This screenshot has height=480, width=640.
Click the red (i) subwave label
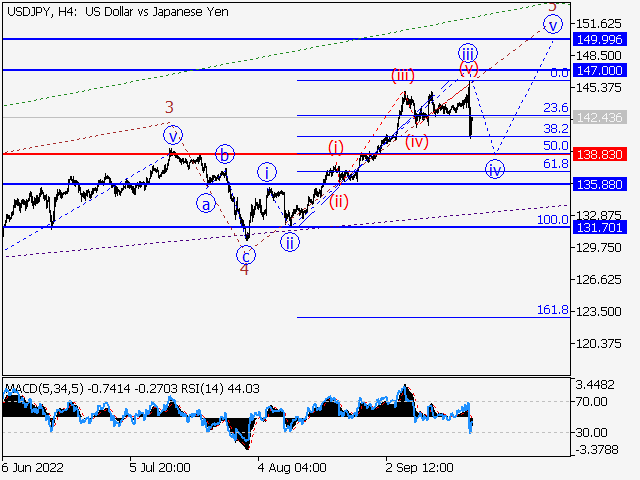point(336,147)
